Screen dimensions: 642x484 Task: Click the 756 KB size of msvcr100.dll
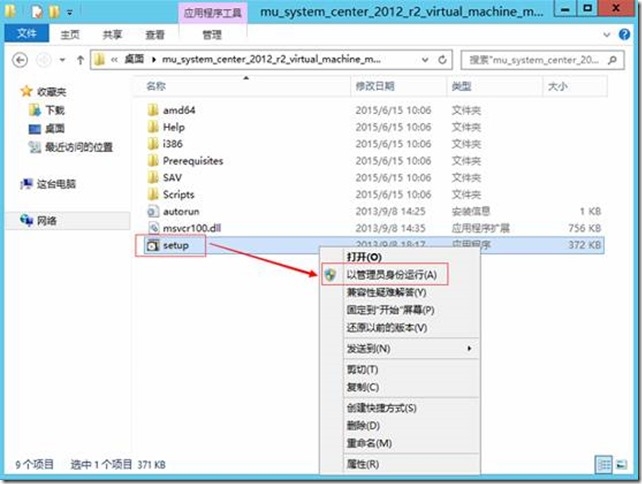pyautogui.click(x=584, y=228)
